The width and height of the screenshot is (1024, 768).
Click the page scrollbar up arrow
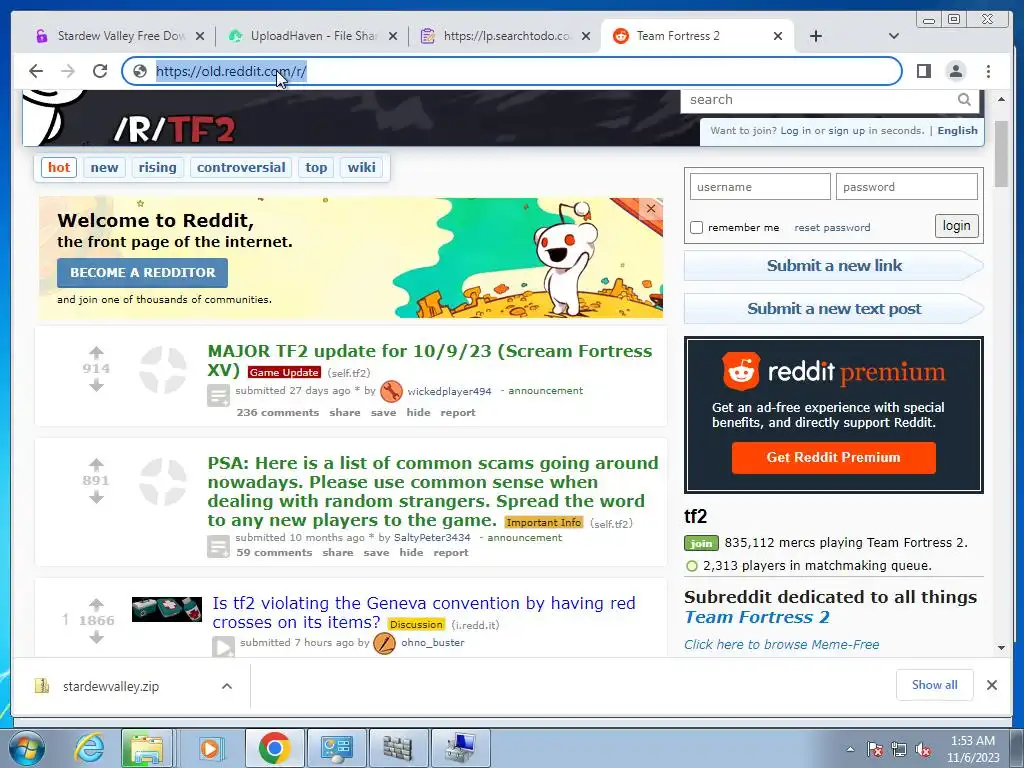(1001, 99)
